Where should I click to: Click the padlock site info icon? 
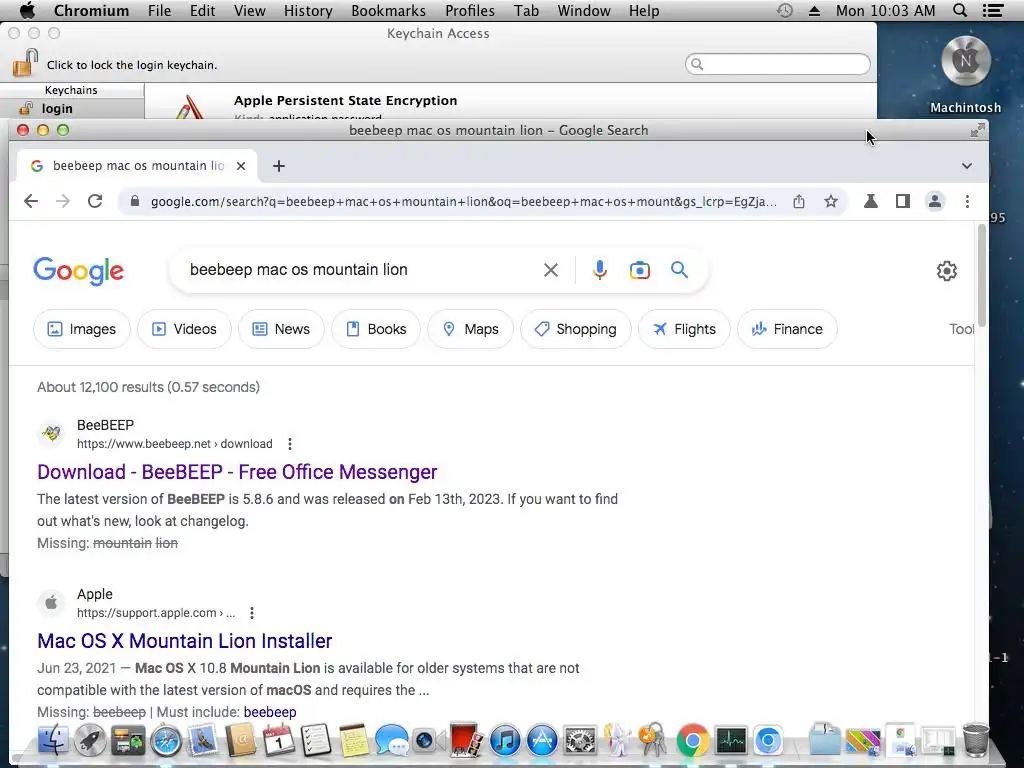pyautogui.click(x=135, y=201)
